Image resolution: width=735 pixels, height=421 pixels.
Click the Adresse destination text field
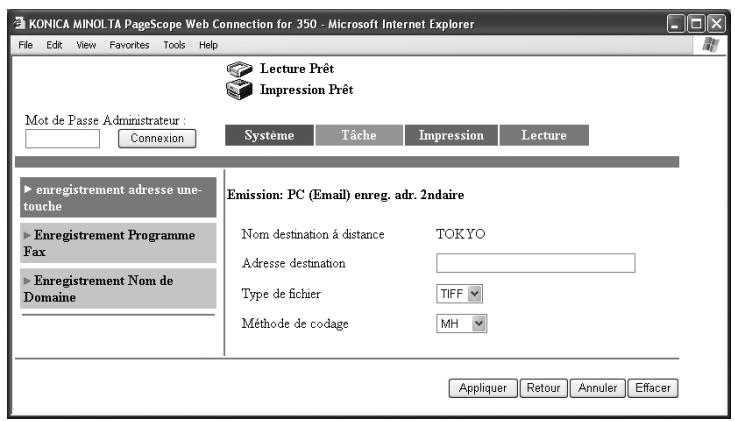pos(536,263)
